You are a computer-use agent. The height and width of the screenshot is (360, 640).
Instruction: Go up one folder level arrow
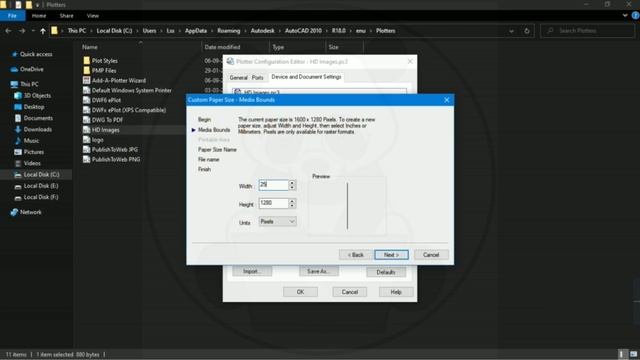click(x=42, y=31)
